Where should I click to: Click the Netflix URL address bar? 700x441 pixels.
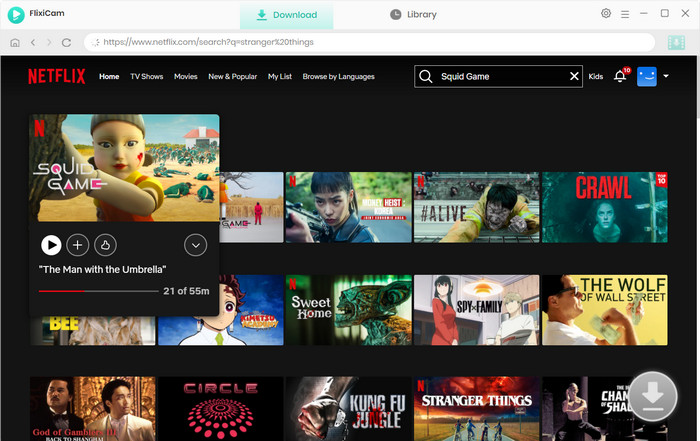369,42
